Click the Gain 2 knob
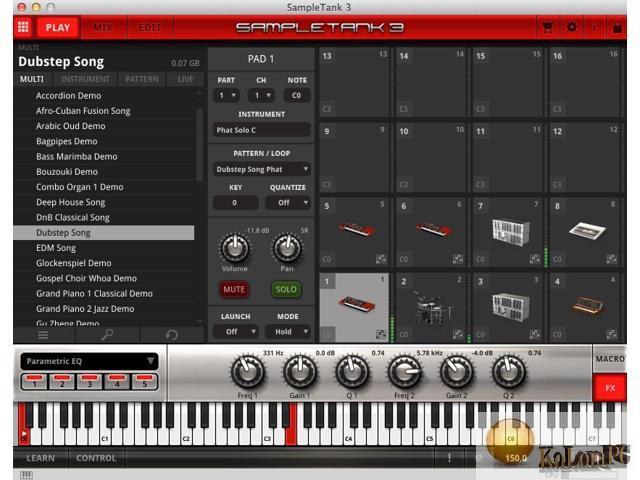Image resolution: width=640 pixels, height=480 pixels. point(456,372)
